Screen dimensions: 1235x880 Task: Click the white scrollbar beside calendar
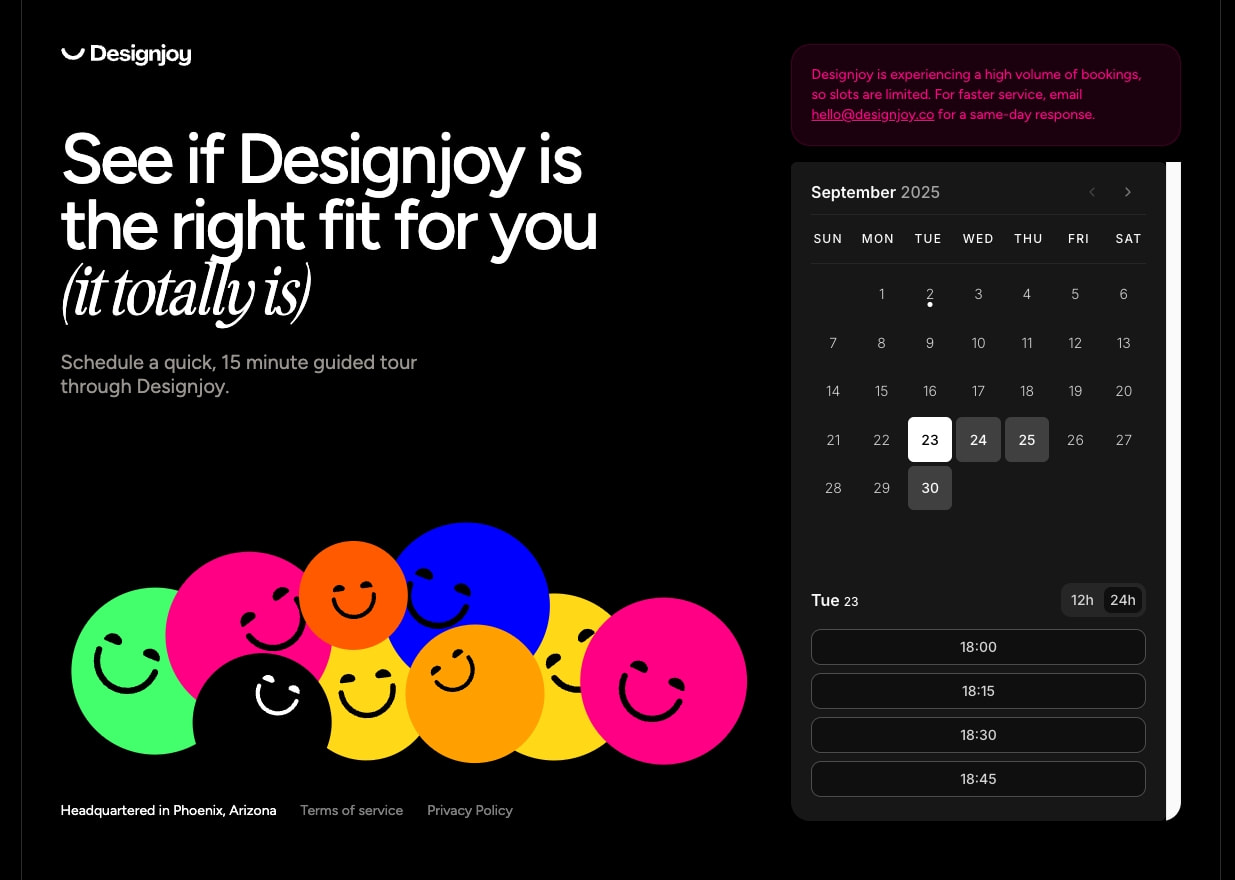point(1173,490)
